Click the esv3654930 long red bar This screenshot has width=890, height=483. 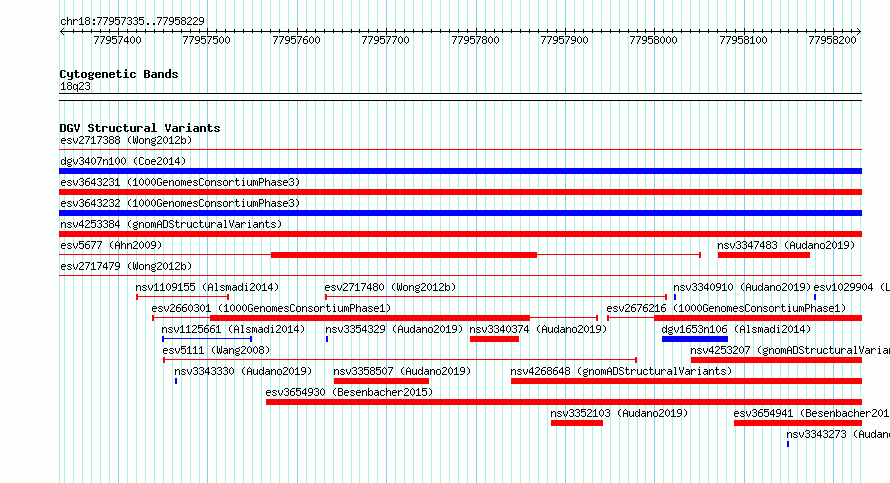(x=564, y=402)
